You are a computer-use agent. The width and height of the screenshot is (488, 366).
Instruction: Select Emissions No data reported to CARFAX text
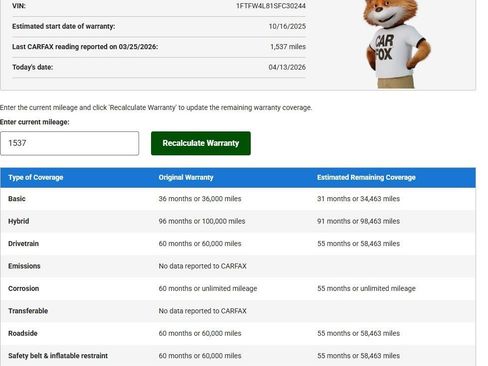(202, 266)
